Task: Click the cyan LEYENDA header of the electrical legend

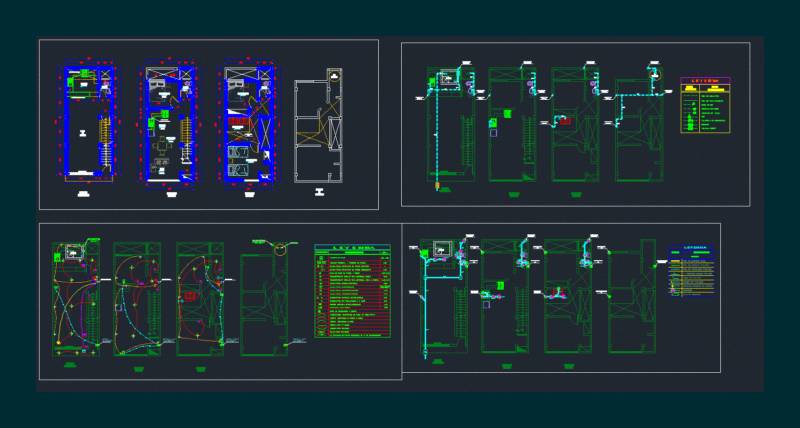Action: pyautogui.click(x=353, y=247)
